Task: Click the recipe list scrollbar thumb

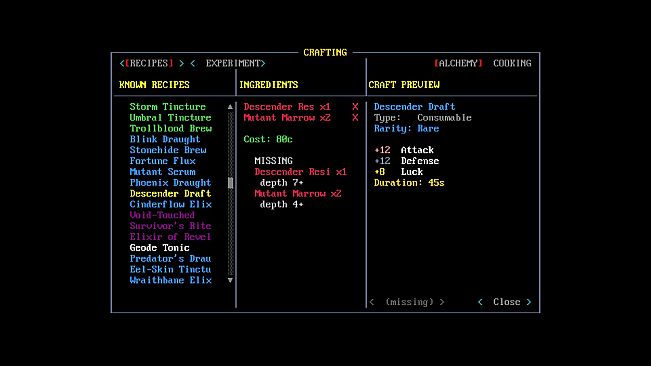Action: [230, 183]
